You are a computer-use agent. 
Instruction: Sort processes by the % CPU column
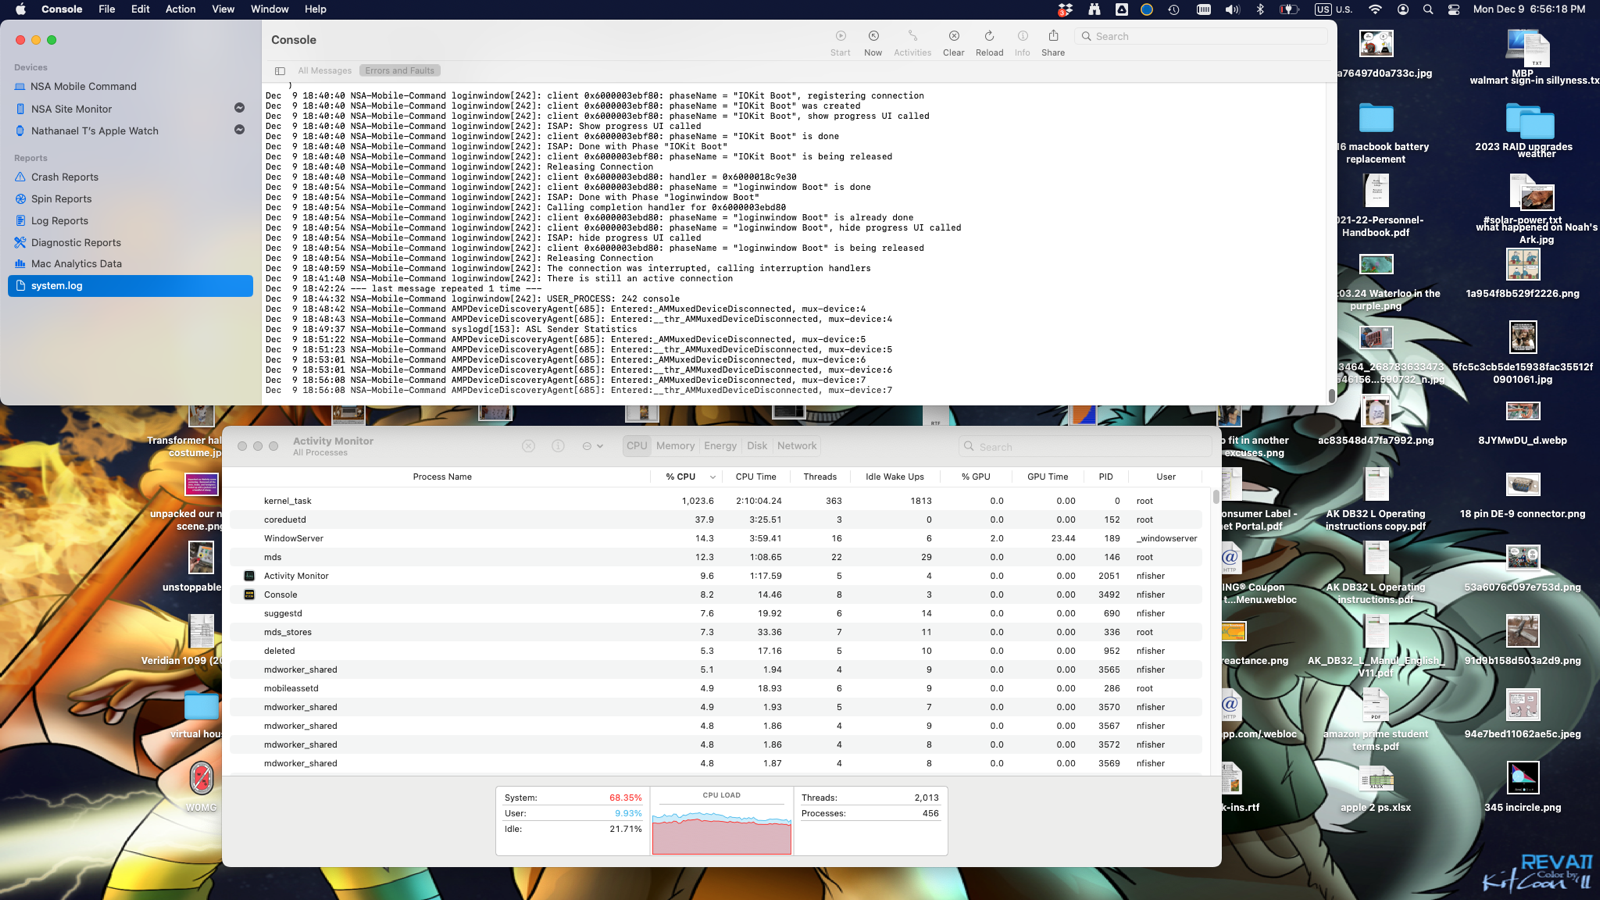click(x=681, y=477)
